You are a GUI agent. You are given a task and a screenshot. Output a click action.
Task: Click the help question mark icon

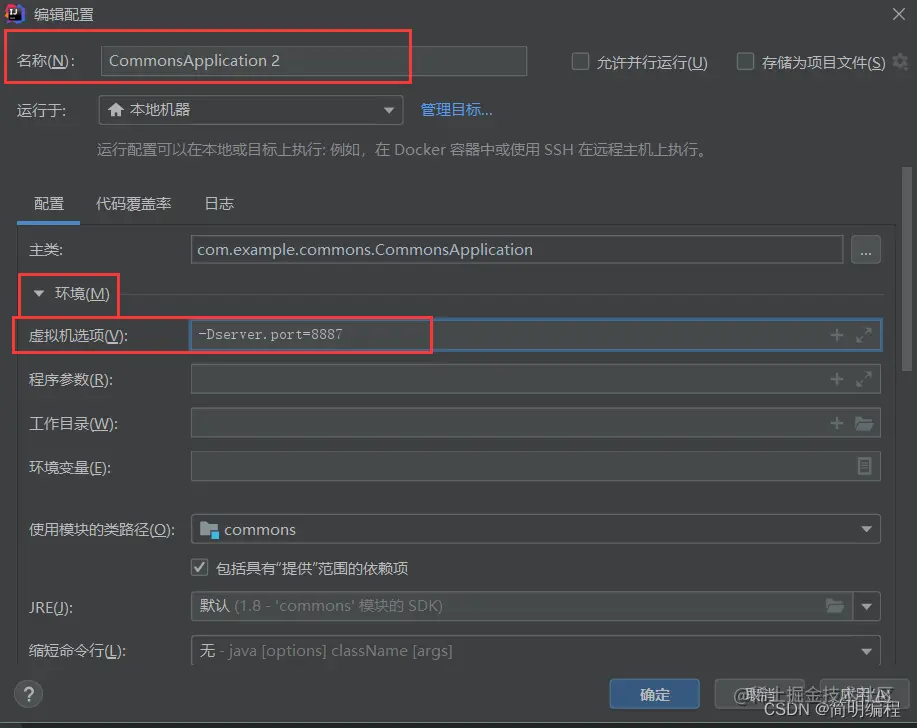[x=26, y=694]
